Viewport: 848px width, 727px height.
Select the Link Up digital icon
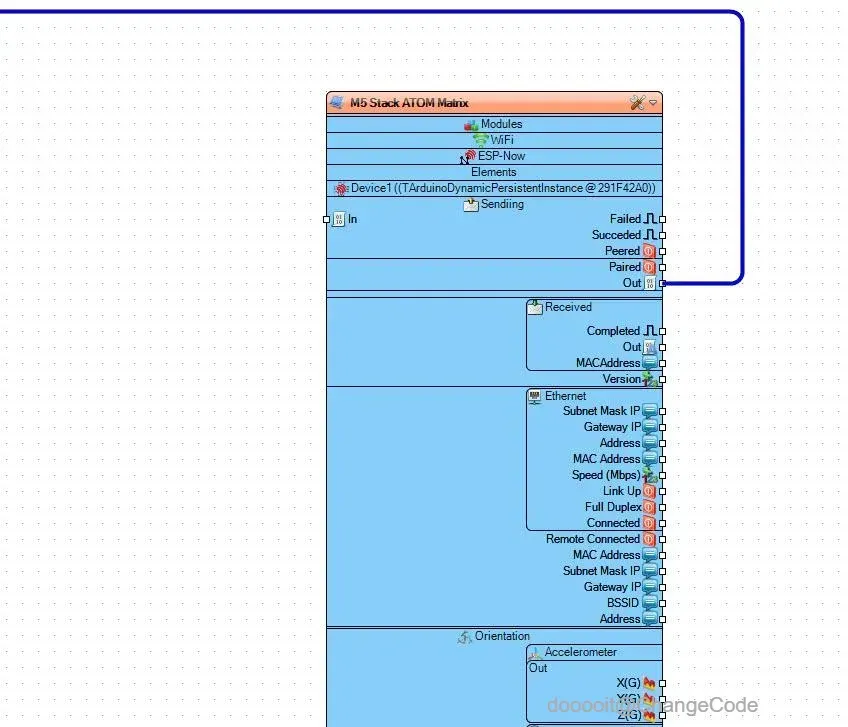click(650, 491)
